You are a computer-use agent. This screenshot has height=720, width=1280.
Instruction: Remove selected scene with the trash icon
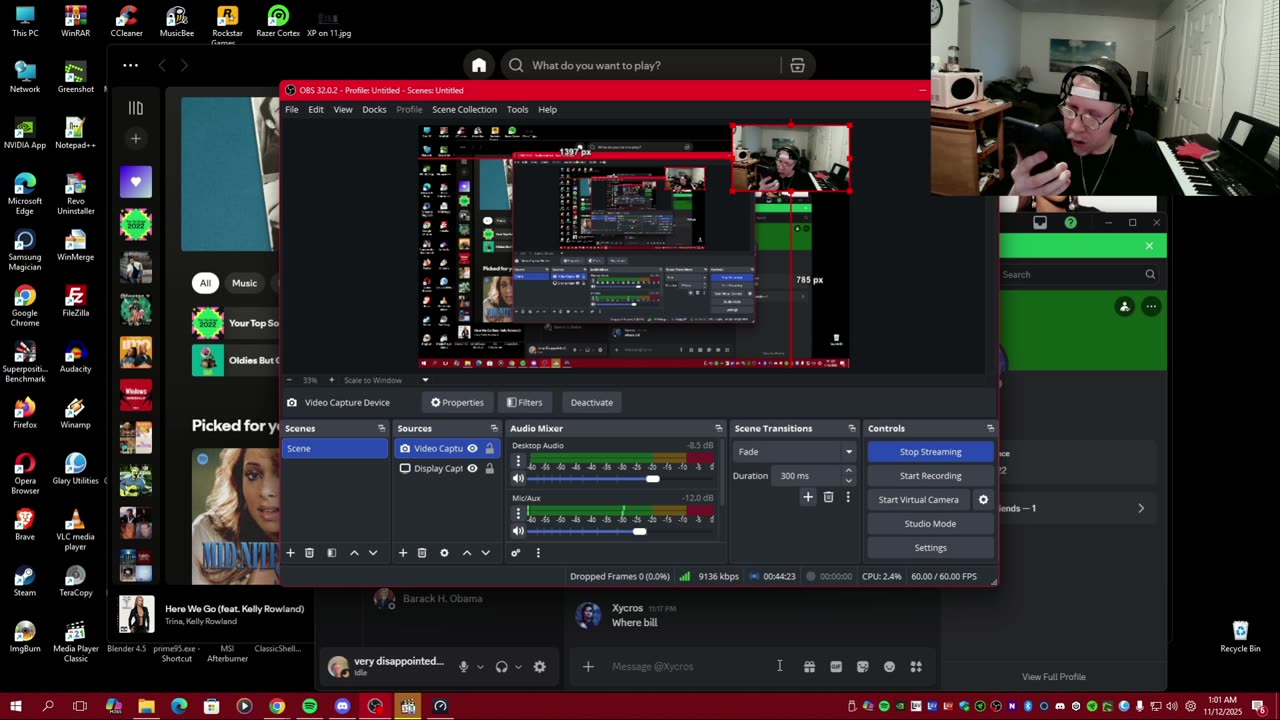coord(310,553)
